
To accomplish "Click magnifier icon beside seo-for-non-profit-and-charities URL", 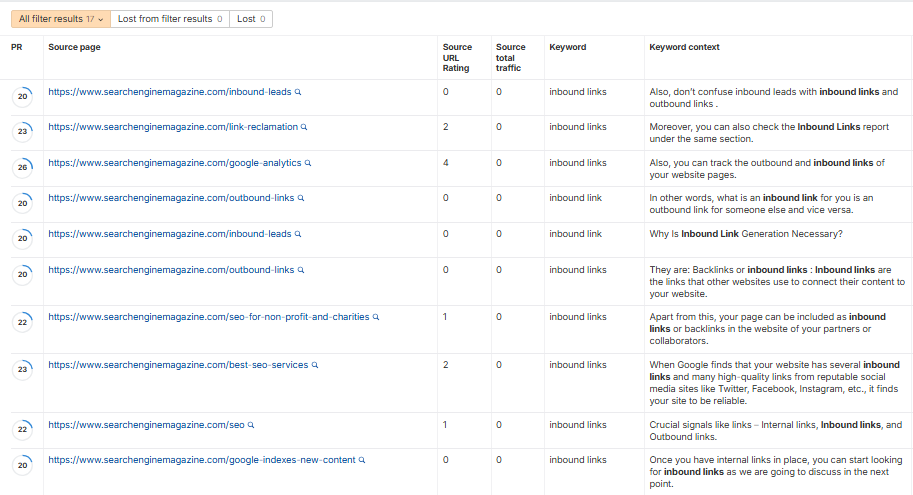I will click(x=376, y=318).
